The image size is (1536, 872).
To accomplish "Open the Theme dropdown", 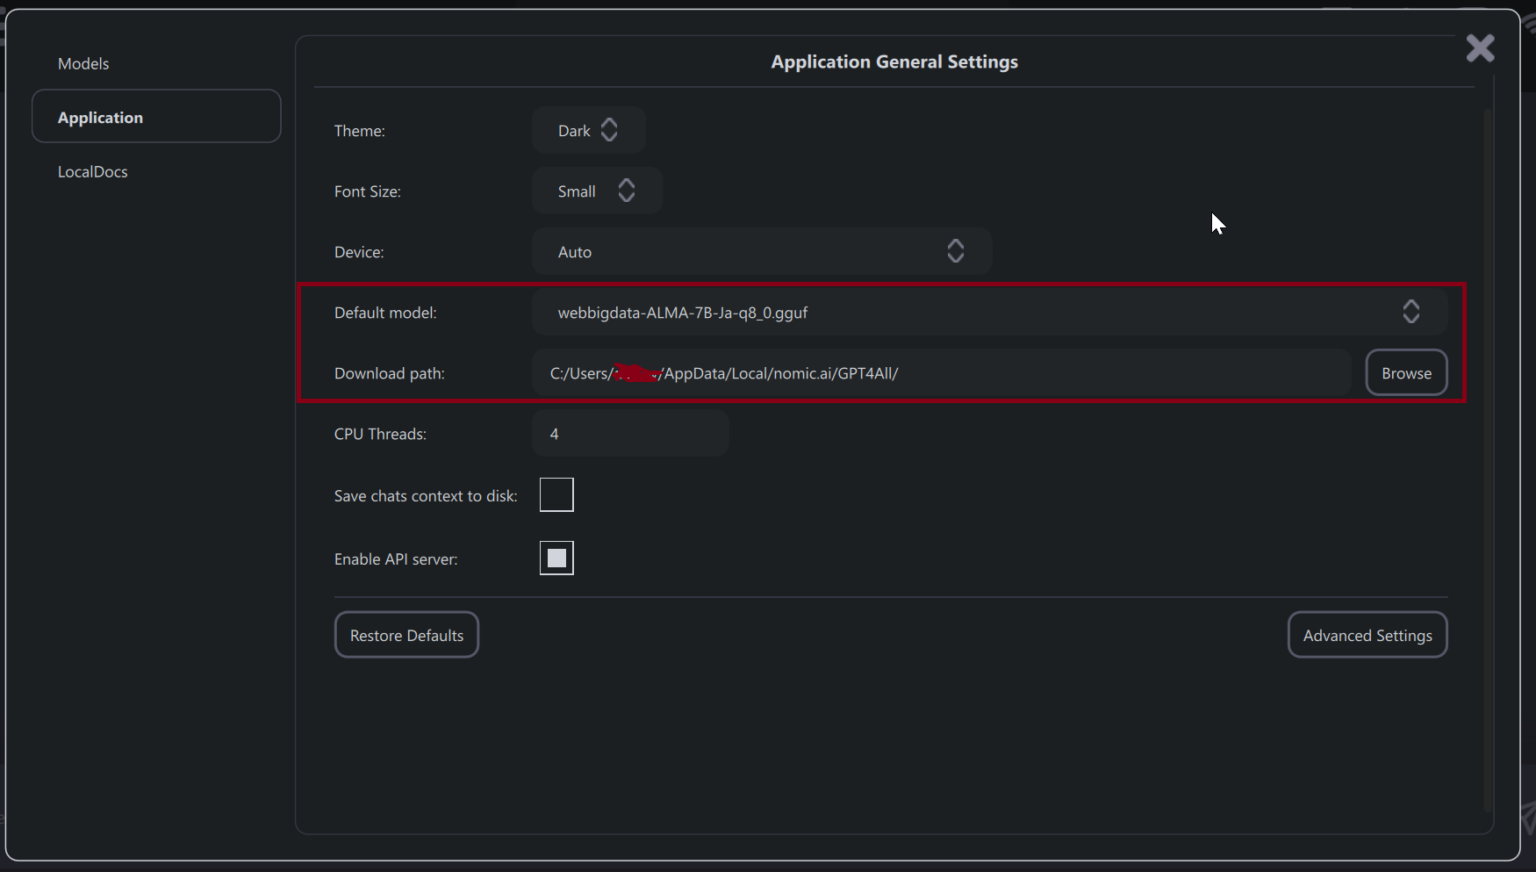I will (x=588, y=130).
